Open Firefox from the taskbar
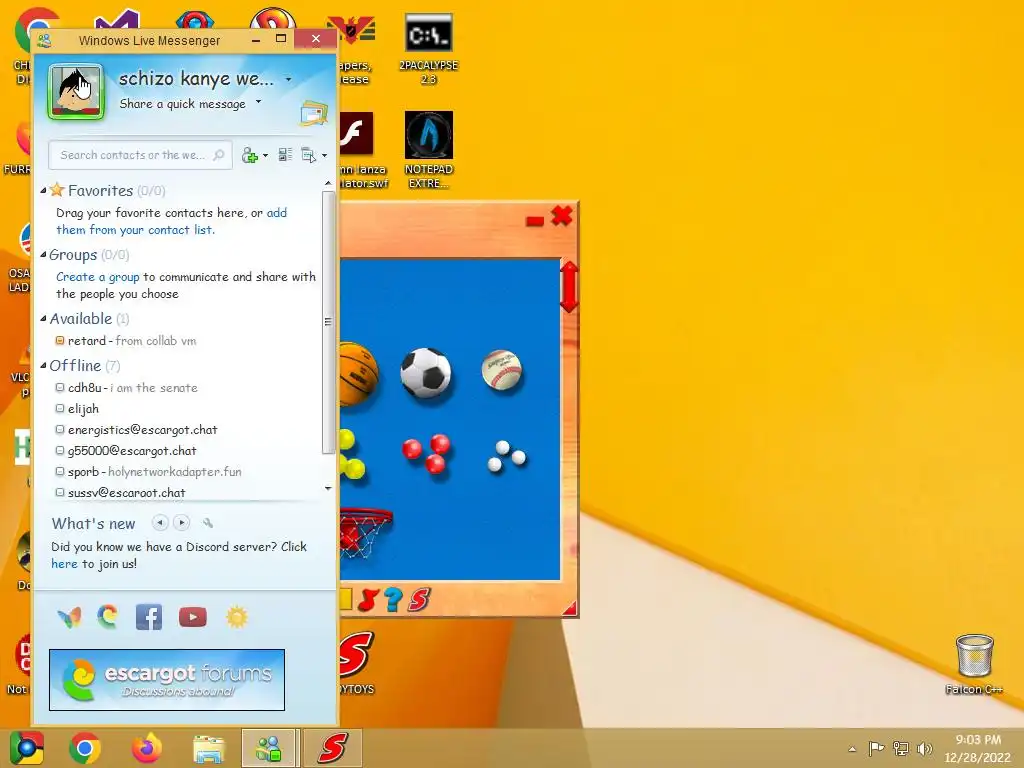 click(147, 748)
